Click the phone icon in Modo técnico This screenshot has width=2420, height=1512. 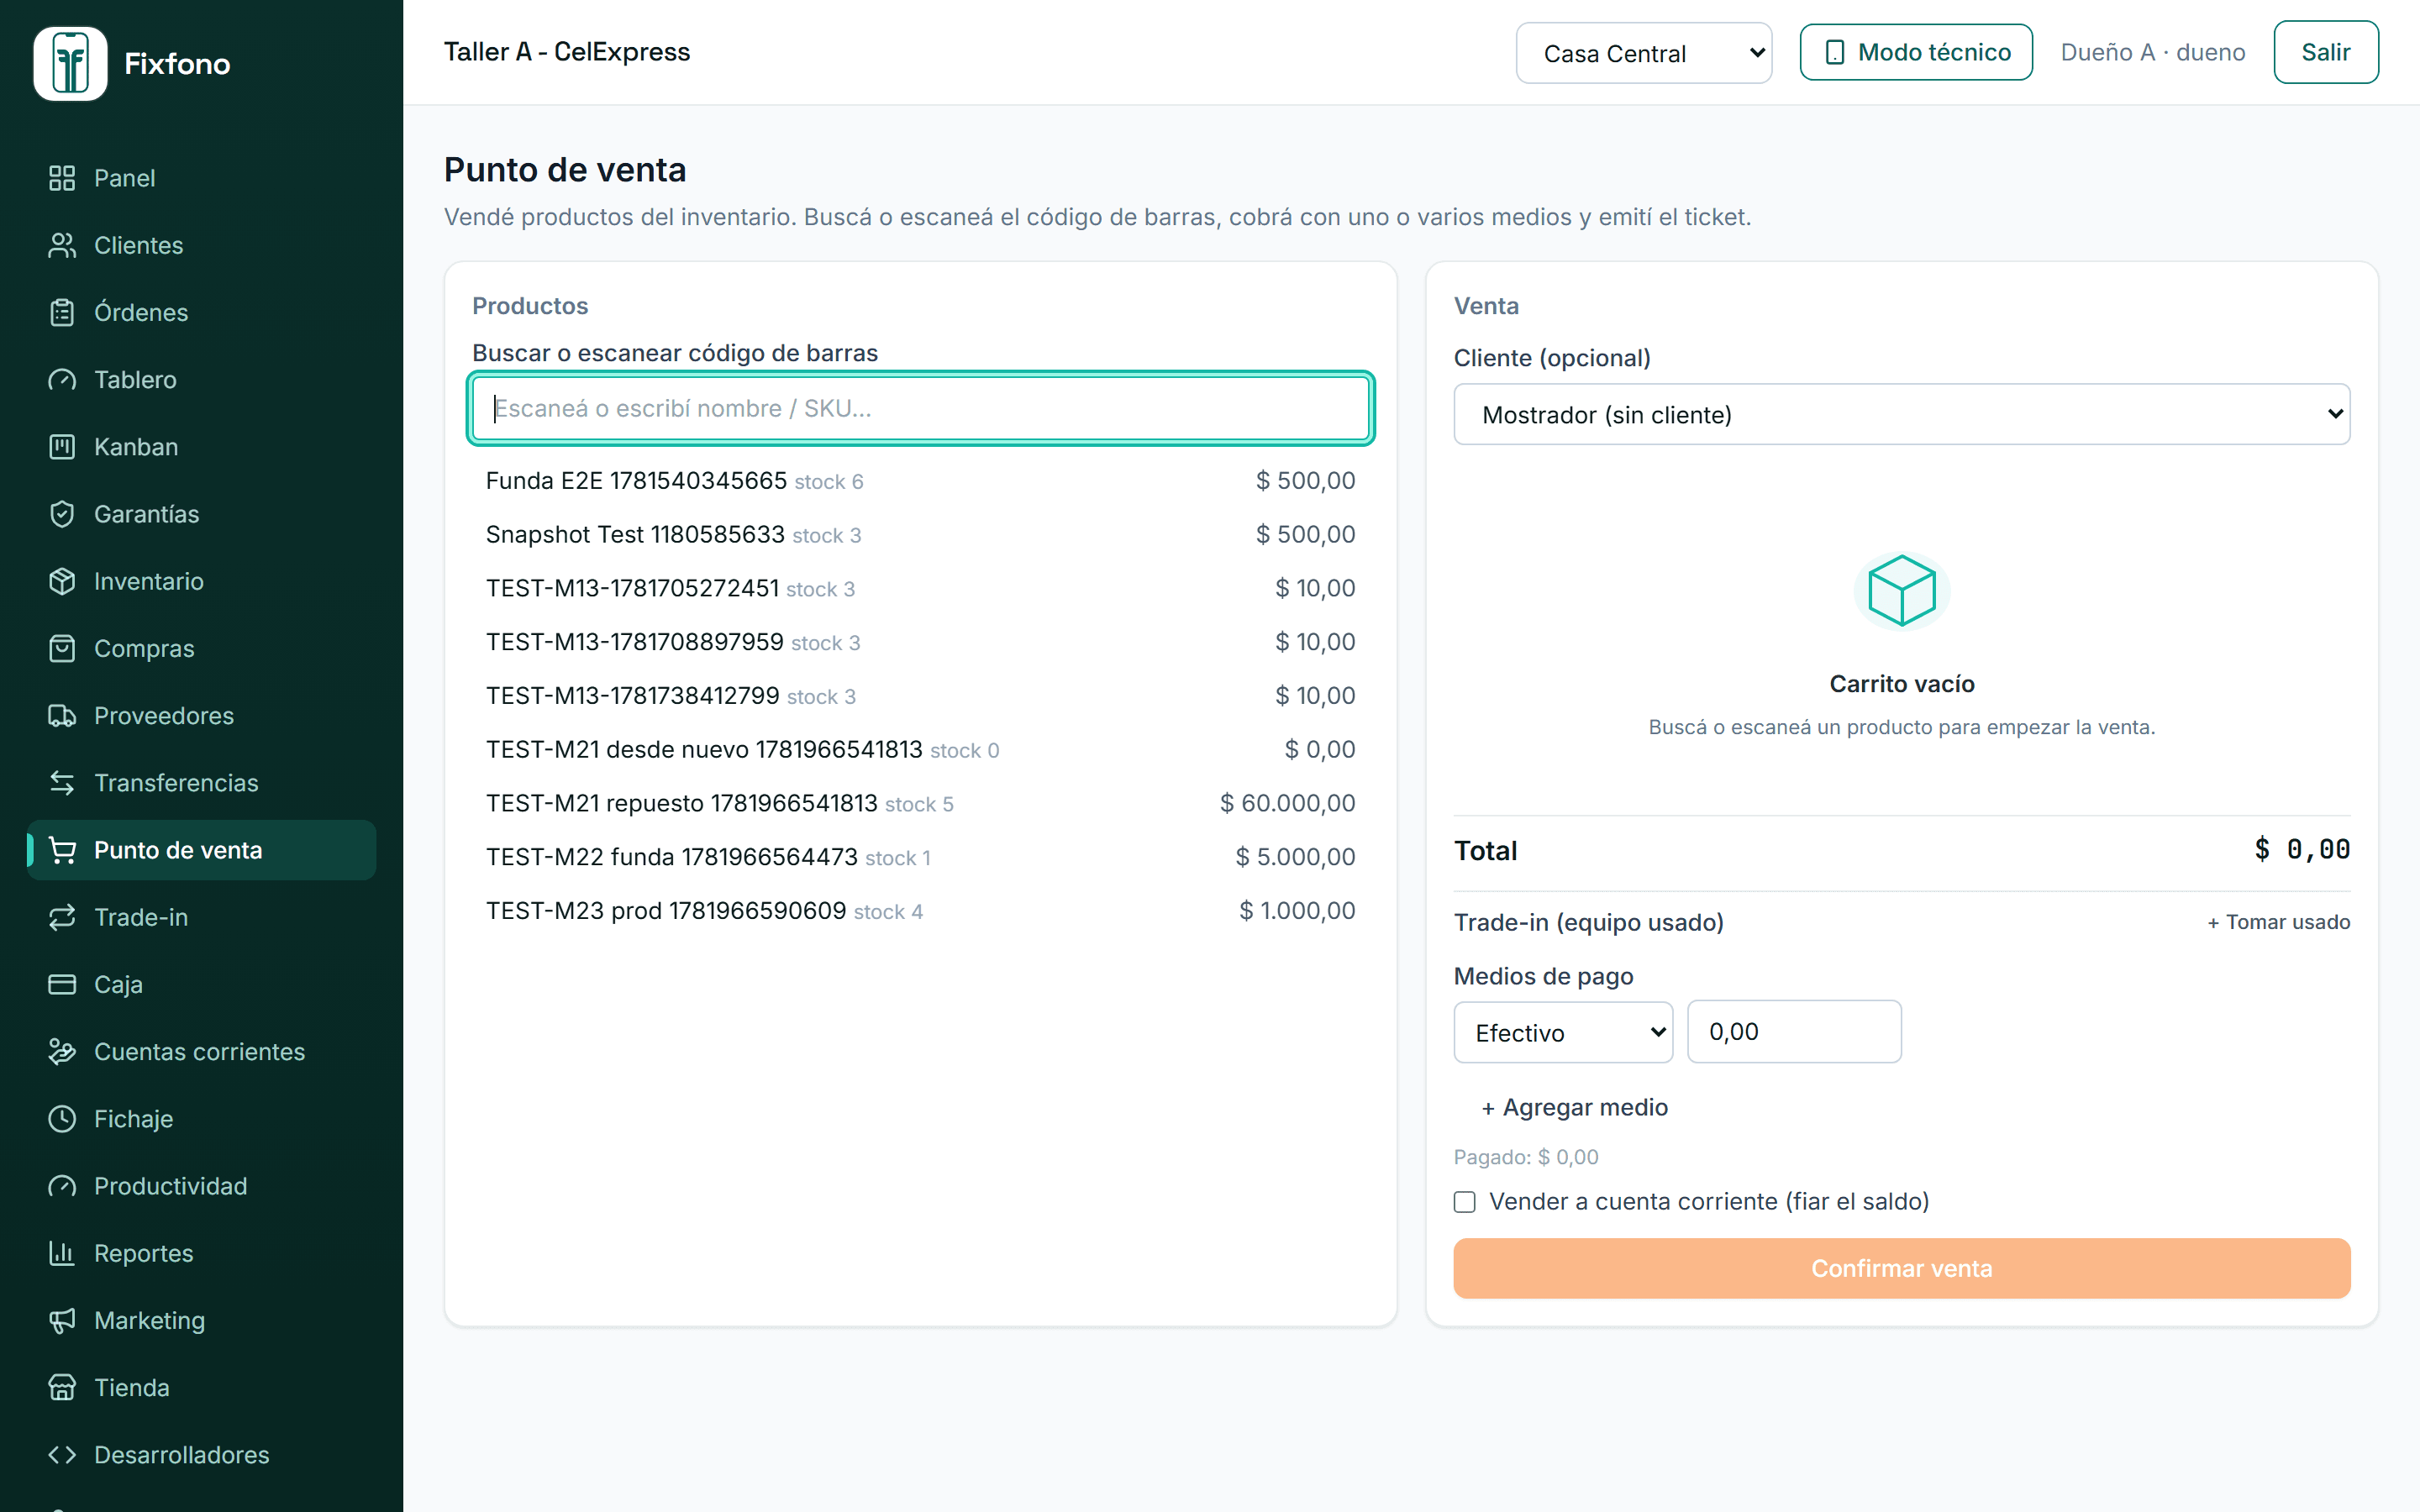pos(1834,52)
